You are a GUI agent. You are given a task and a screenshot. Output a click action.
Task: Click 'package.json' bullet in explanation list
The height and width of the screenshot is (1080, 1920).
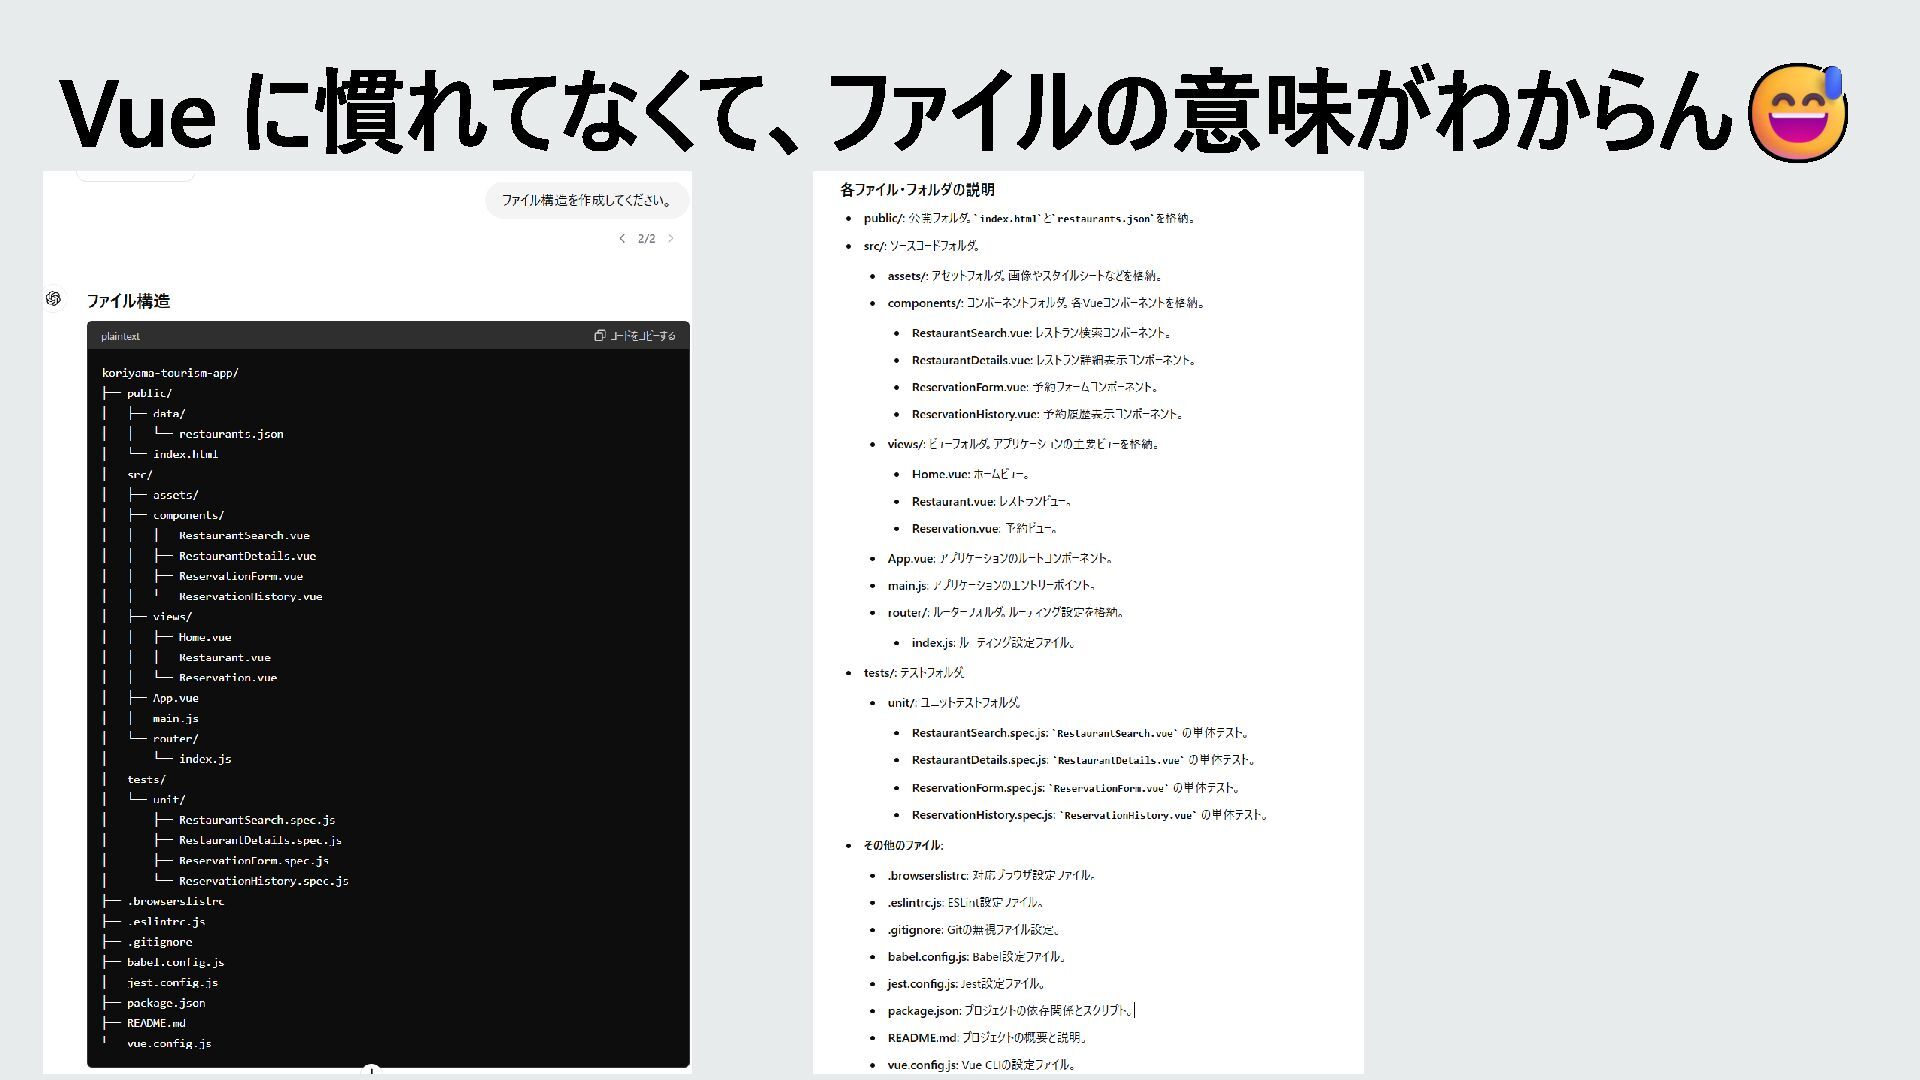pyautogui.click(x=923, y=1011)
